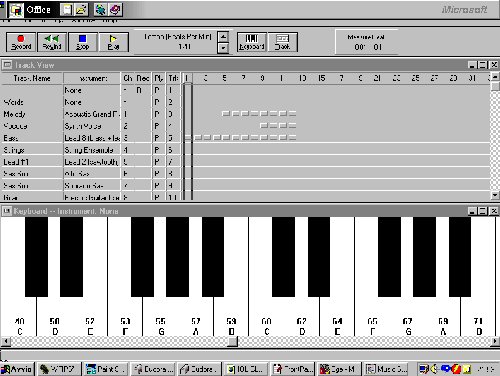Image resolution: width=500 pixels, height=376 pixels.
Task: Select the None instrument cell of Words
Action: tap(92, 102)
